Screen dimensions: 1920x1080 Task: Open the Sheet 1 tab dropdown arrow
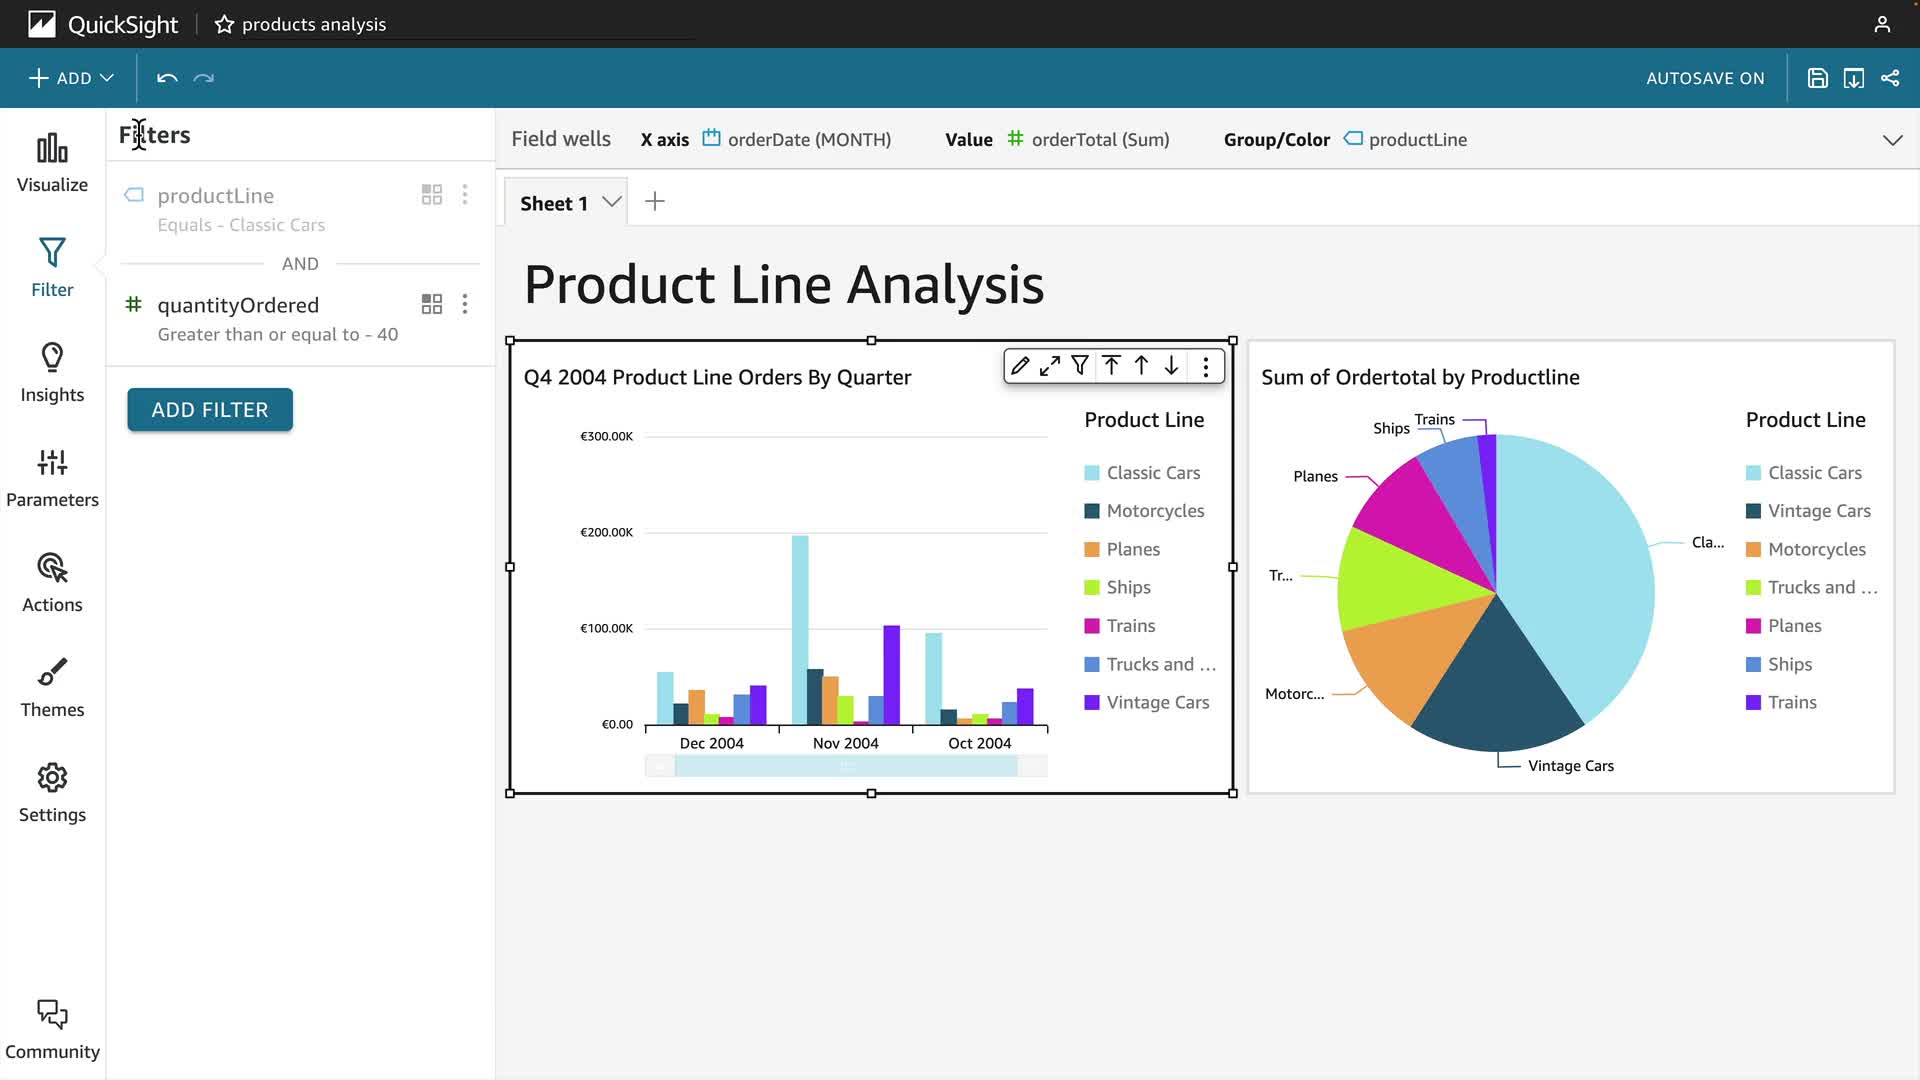(x=612, y=202)
